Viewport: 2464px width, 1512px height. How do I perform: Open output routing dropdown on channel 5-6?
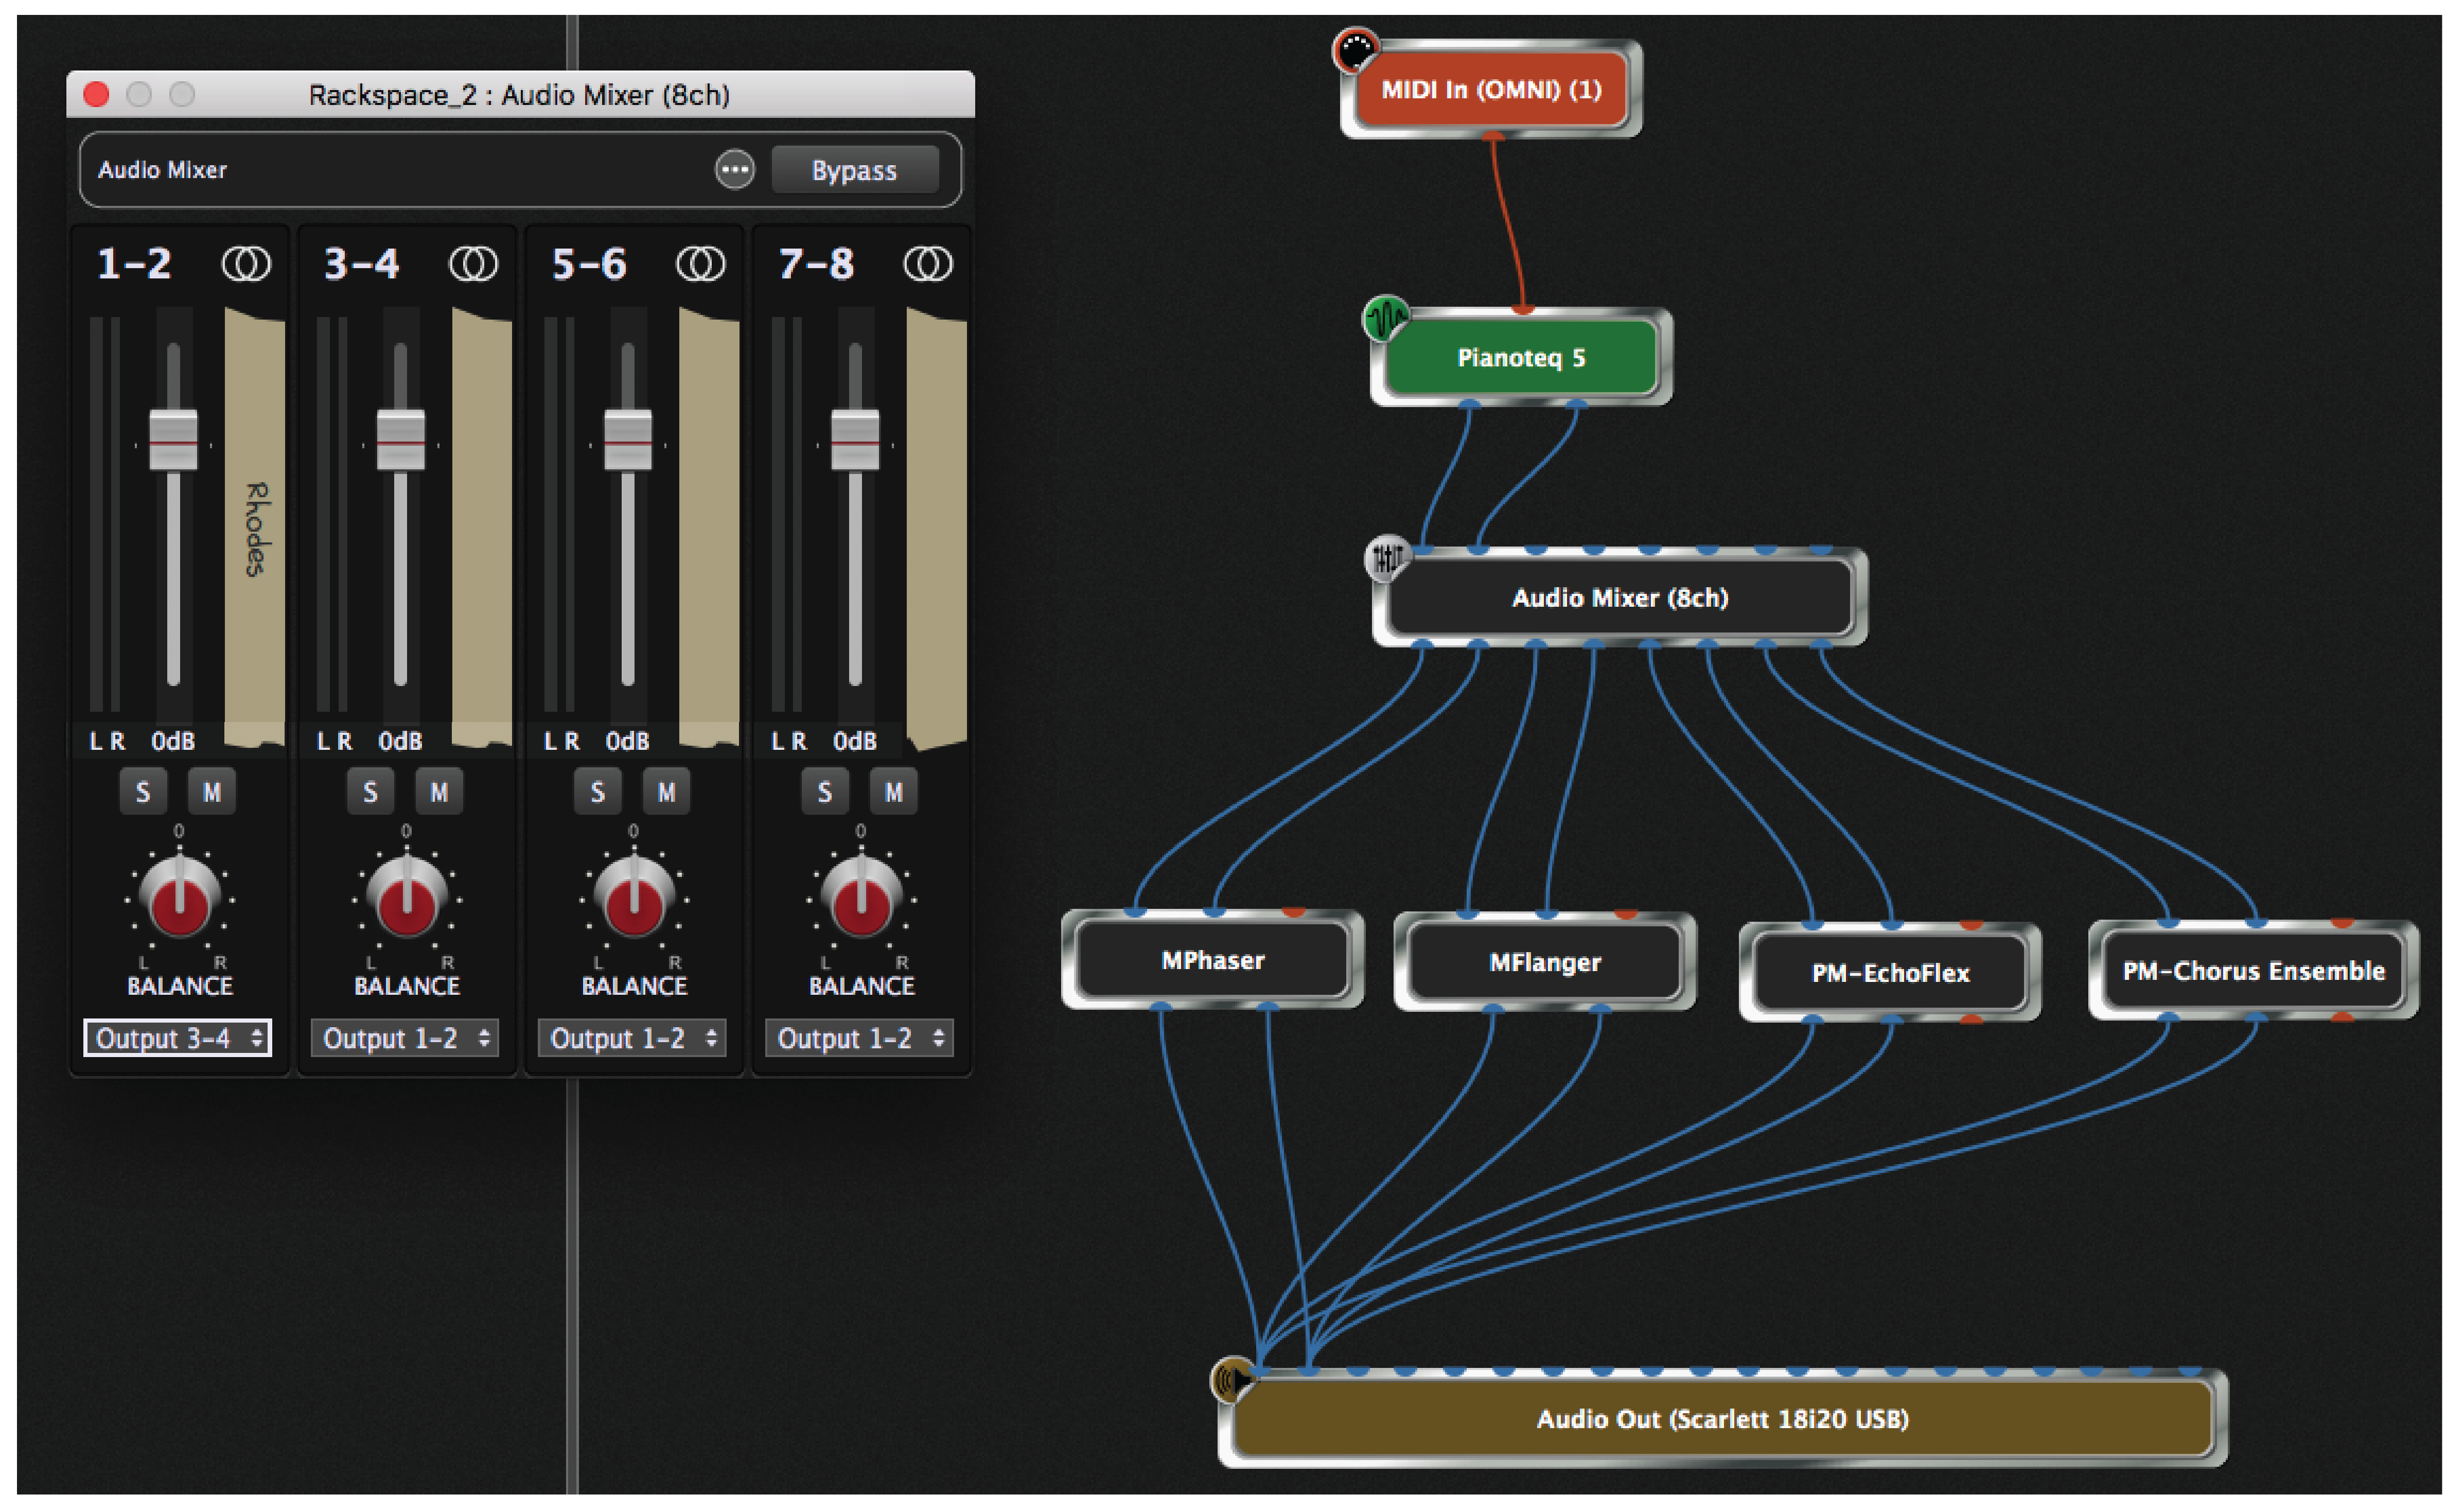[x=633, y=1038]
